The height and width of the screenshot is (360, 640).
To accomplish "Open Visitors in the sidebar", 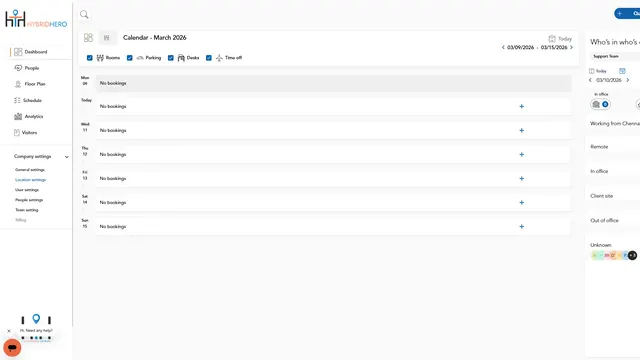I will [25, 133].
